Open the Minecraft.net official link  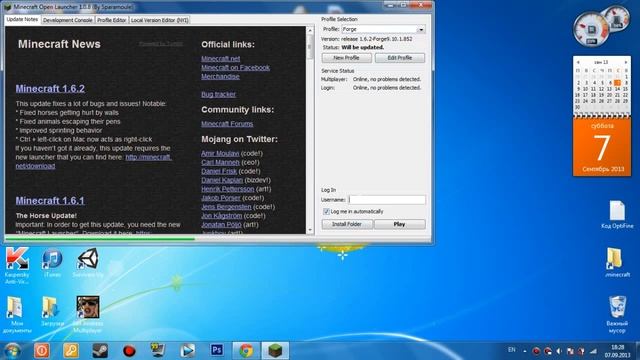point(220,59)
